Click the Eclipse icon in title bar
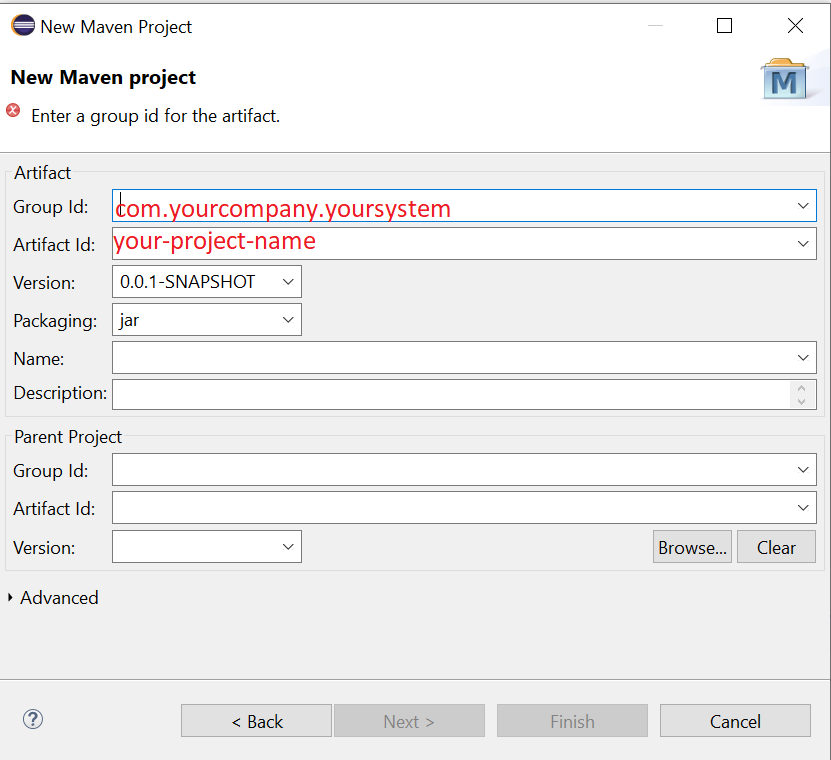The height and width of the screenshot is (760, 831). (x=23, y=25)
